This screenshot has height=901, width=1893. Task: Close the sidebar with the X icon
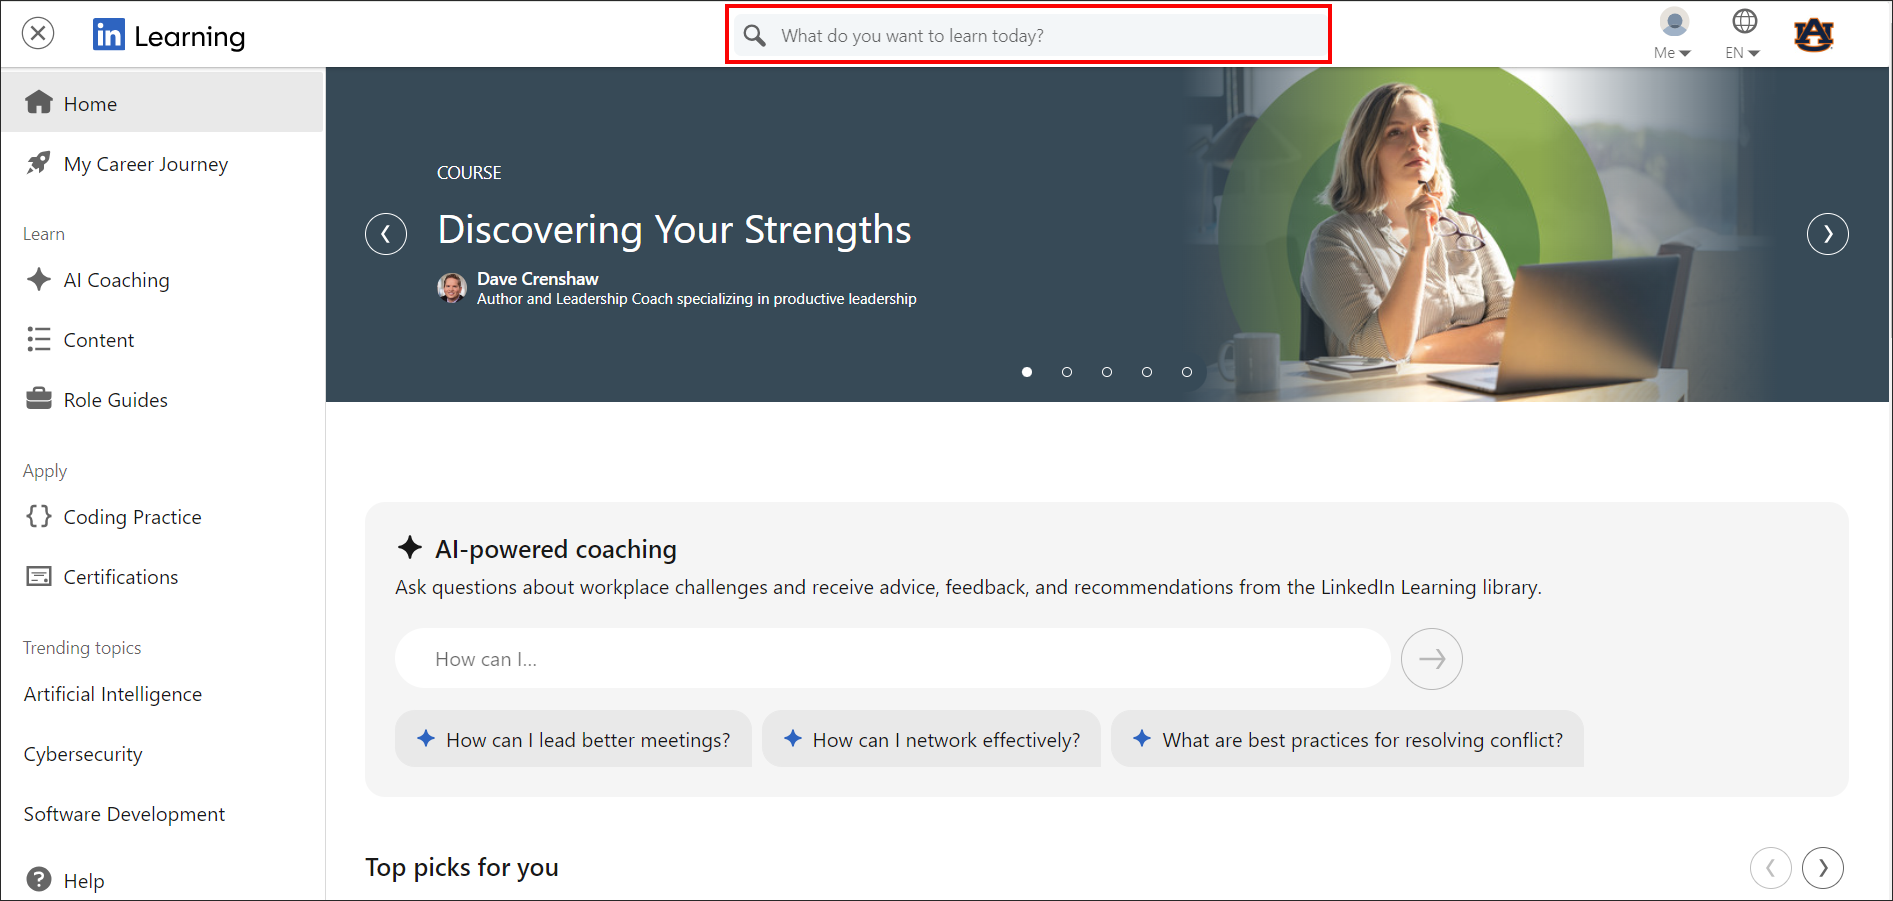coord(38,34)
